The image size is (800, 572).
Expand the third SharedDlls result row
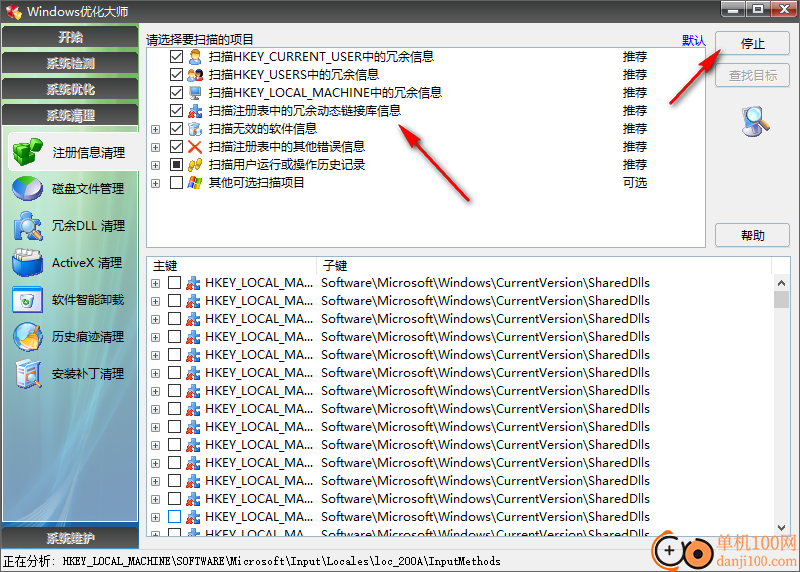(156, 319)
